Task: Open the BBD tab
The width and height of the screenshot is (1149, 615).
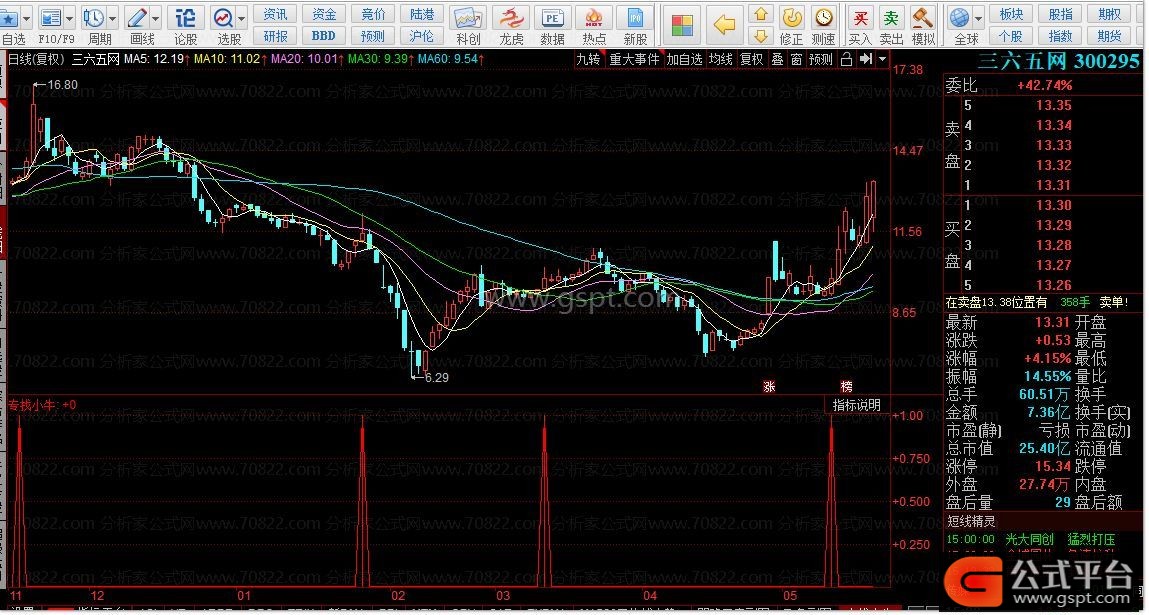Action: pyautogui.click(x=324, y=35)
